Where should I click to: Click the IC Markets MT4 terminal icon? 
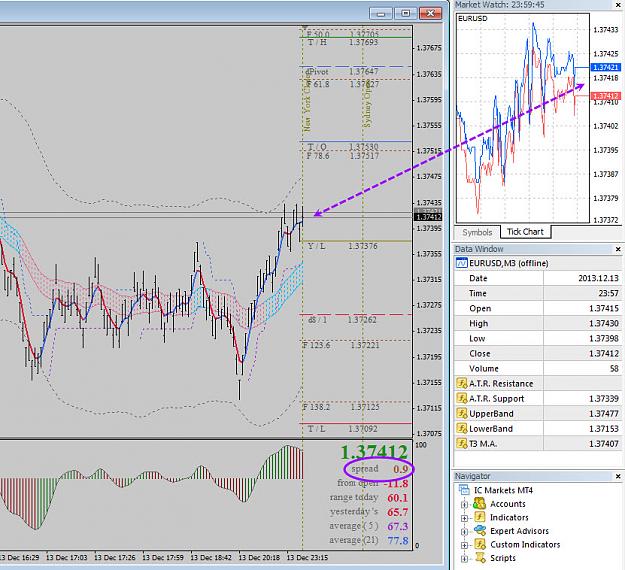[x=464, y=490]
